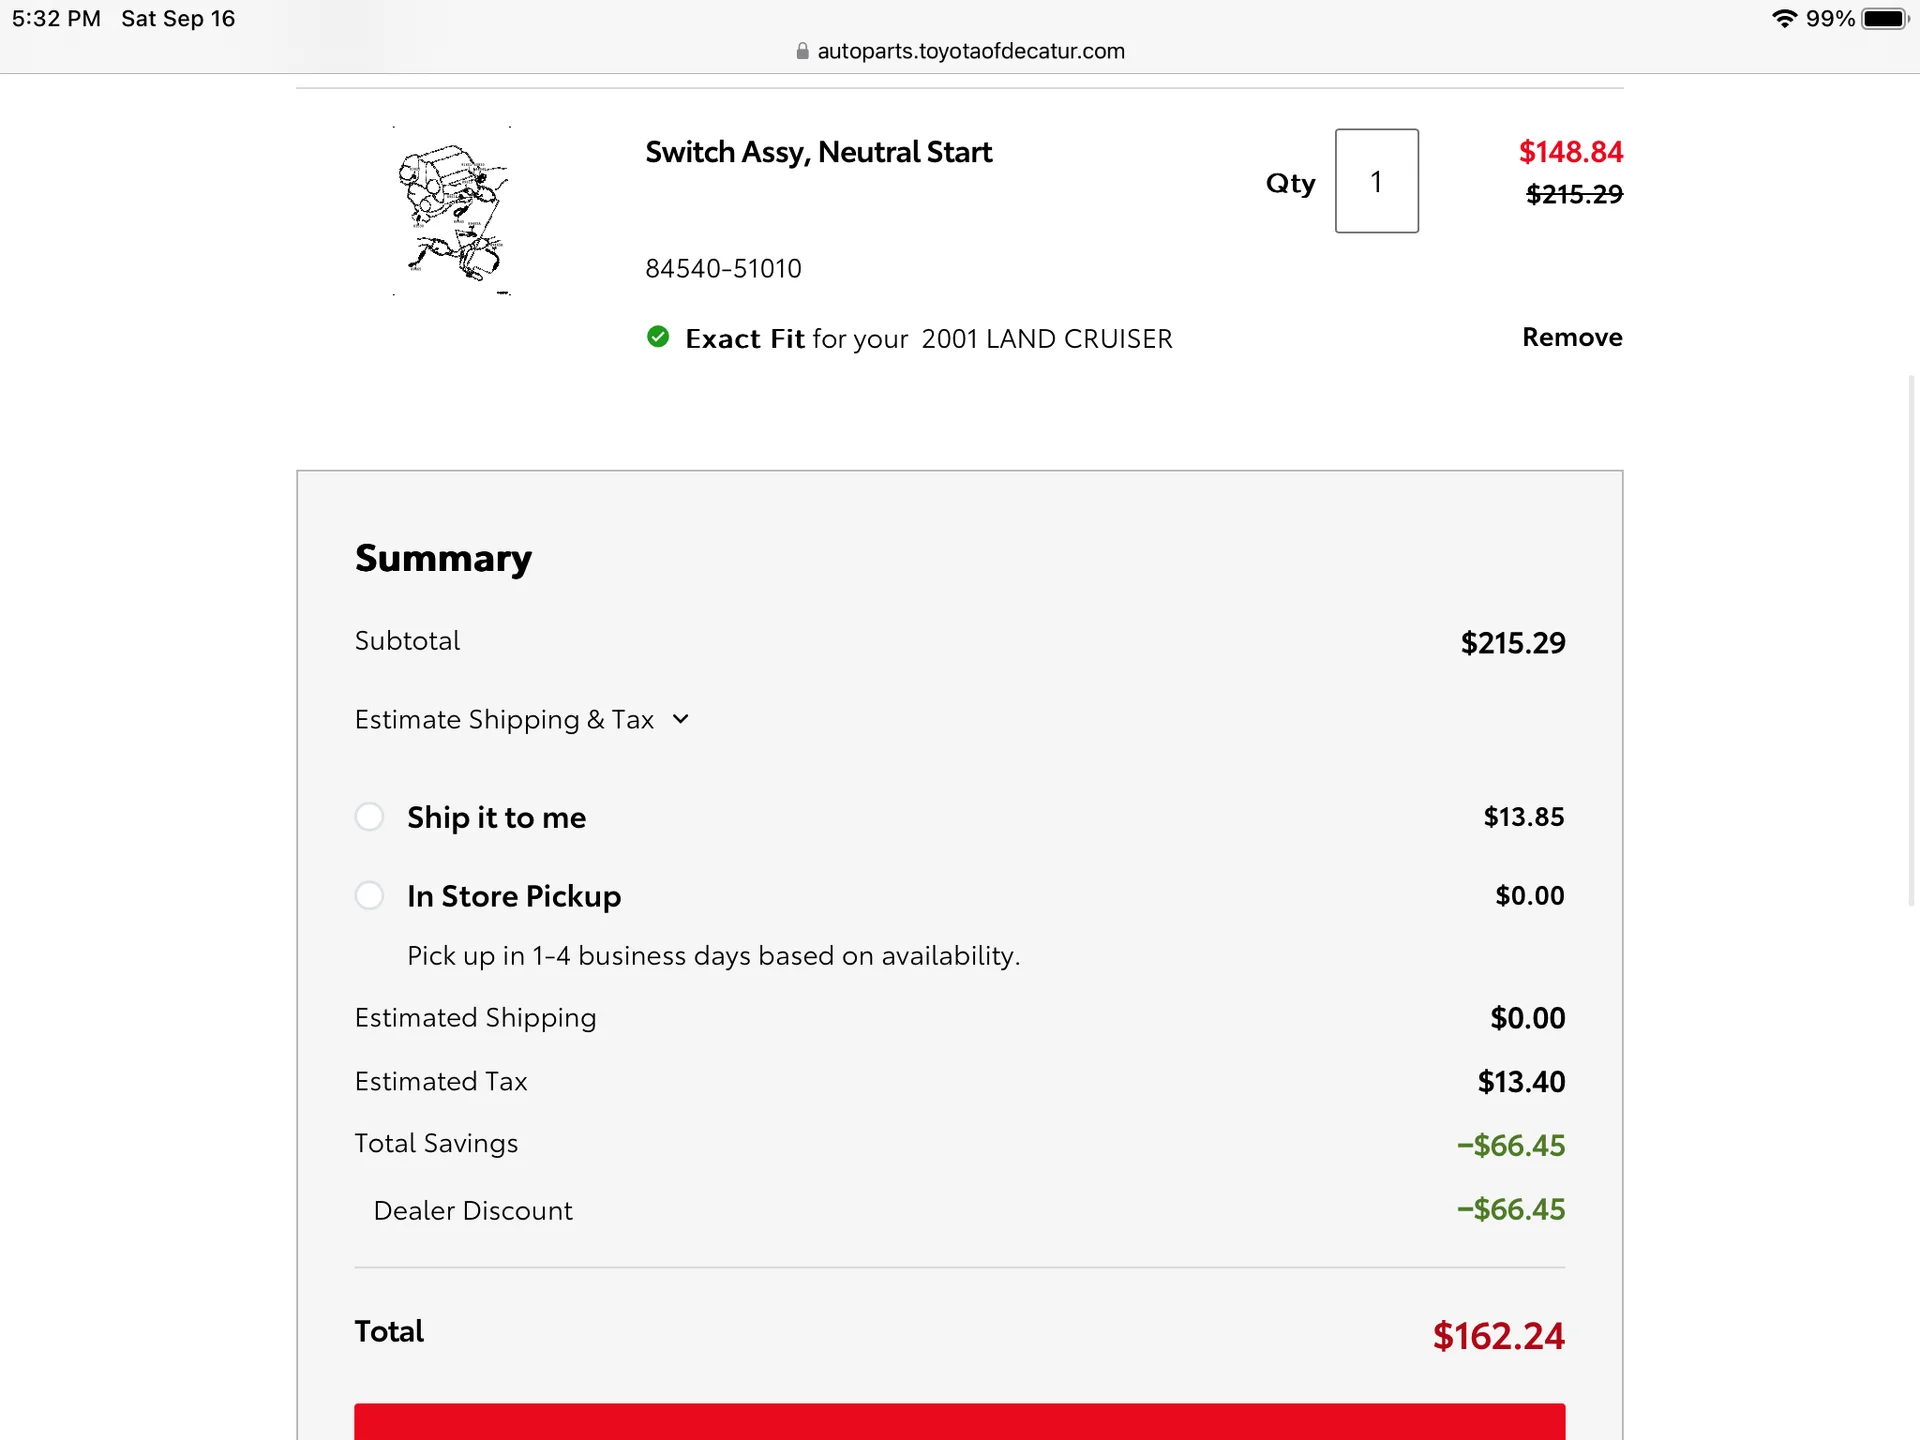Click the red checkout button below Total

click(960, 1421)
